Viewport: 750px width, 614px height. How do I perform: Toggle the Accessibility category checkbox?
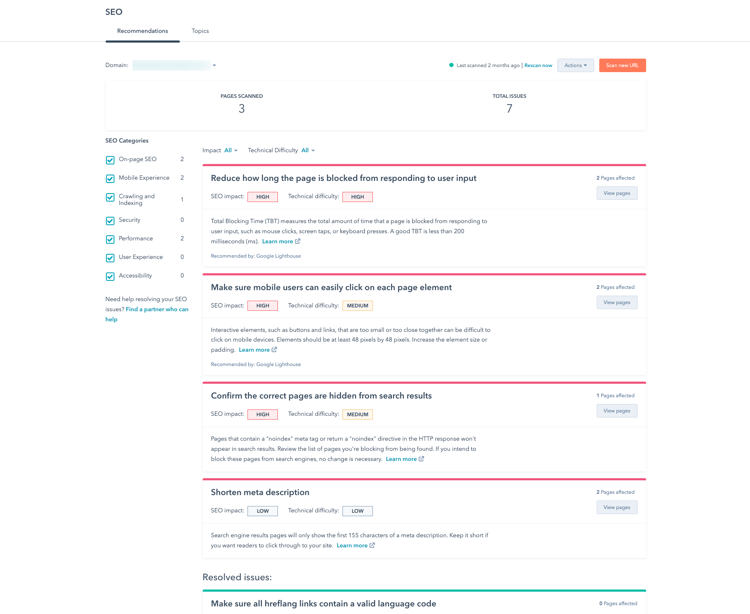click(110, 276)
